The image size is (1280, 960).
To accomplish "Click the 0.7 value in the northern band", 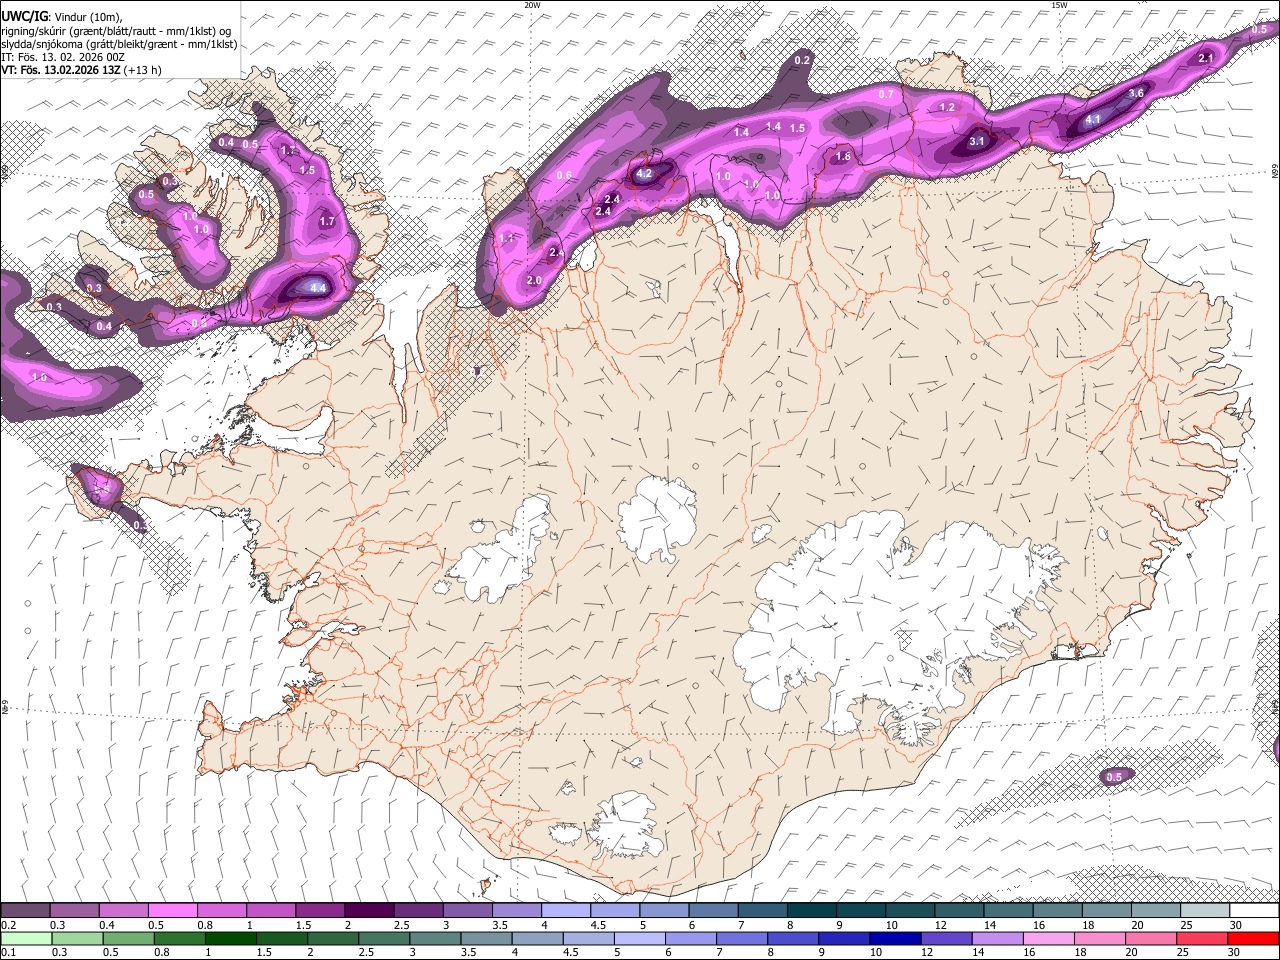I will 886,94.
